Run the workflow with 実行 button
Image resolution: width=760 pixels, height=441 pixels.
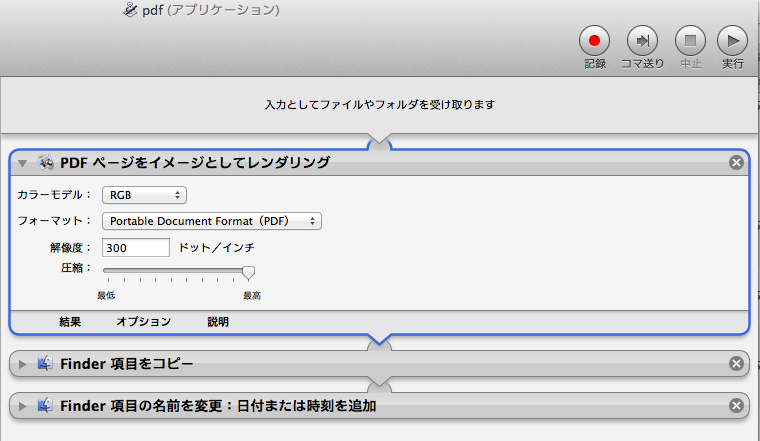click(x=732, y=41)
